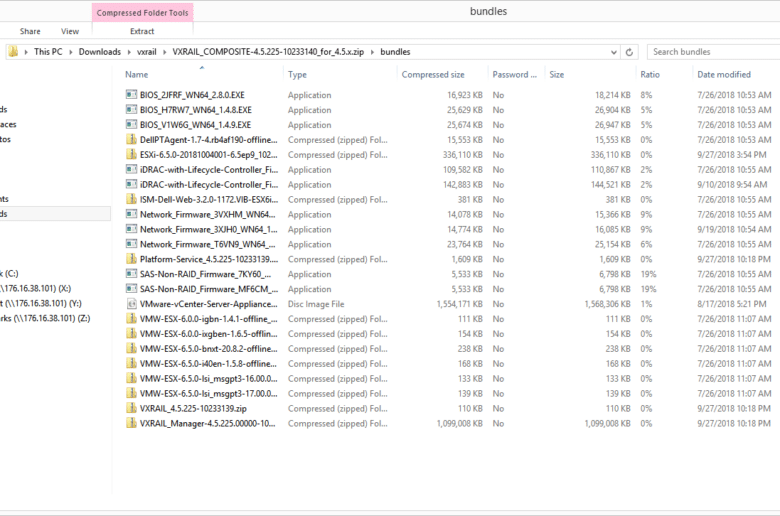
Task: Click the BIOS_V1W6G_WN64_1.4.9.EXE file icon
Action: (131, 124)
